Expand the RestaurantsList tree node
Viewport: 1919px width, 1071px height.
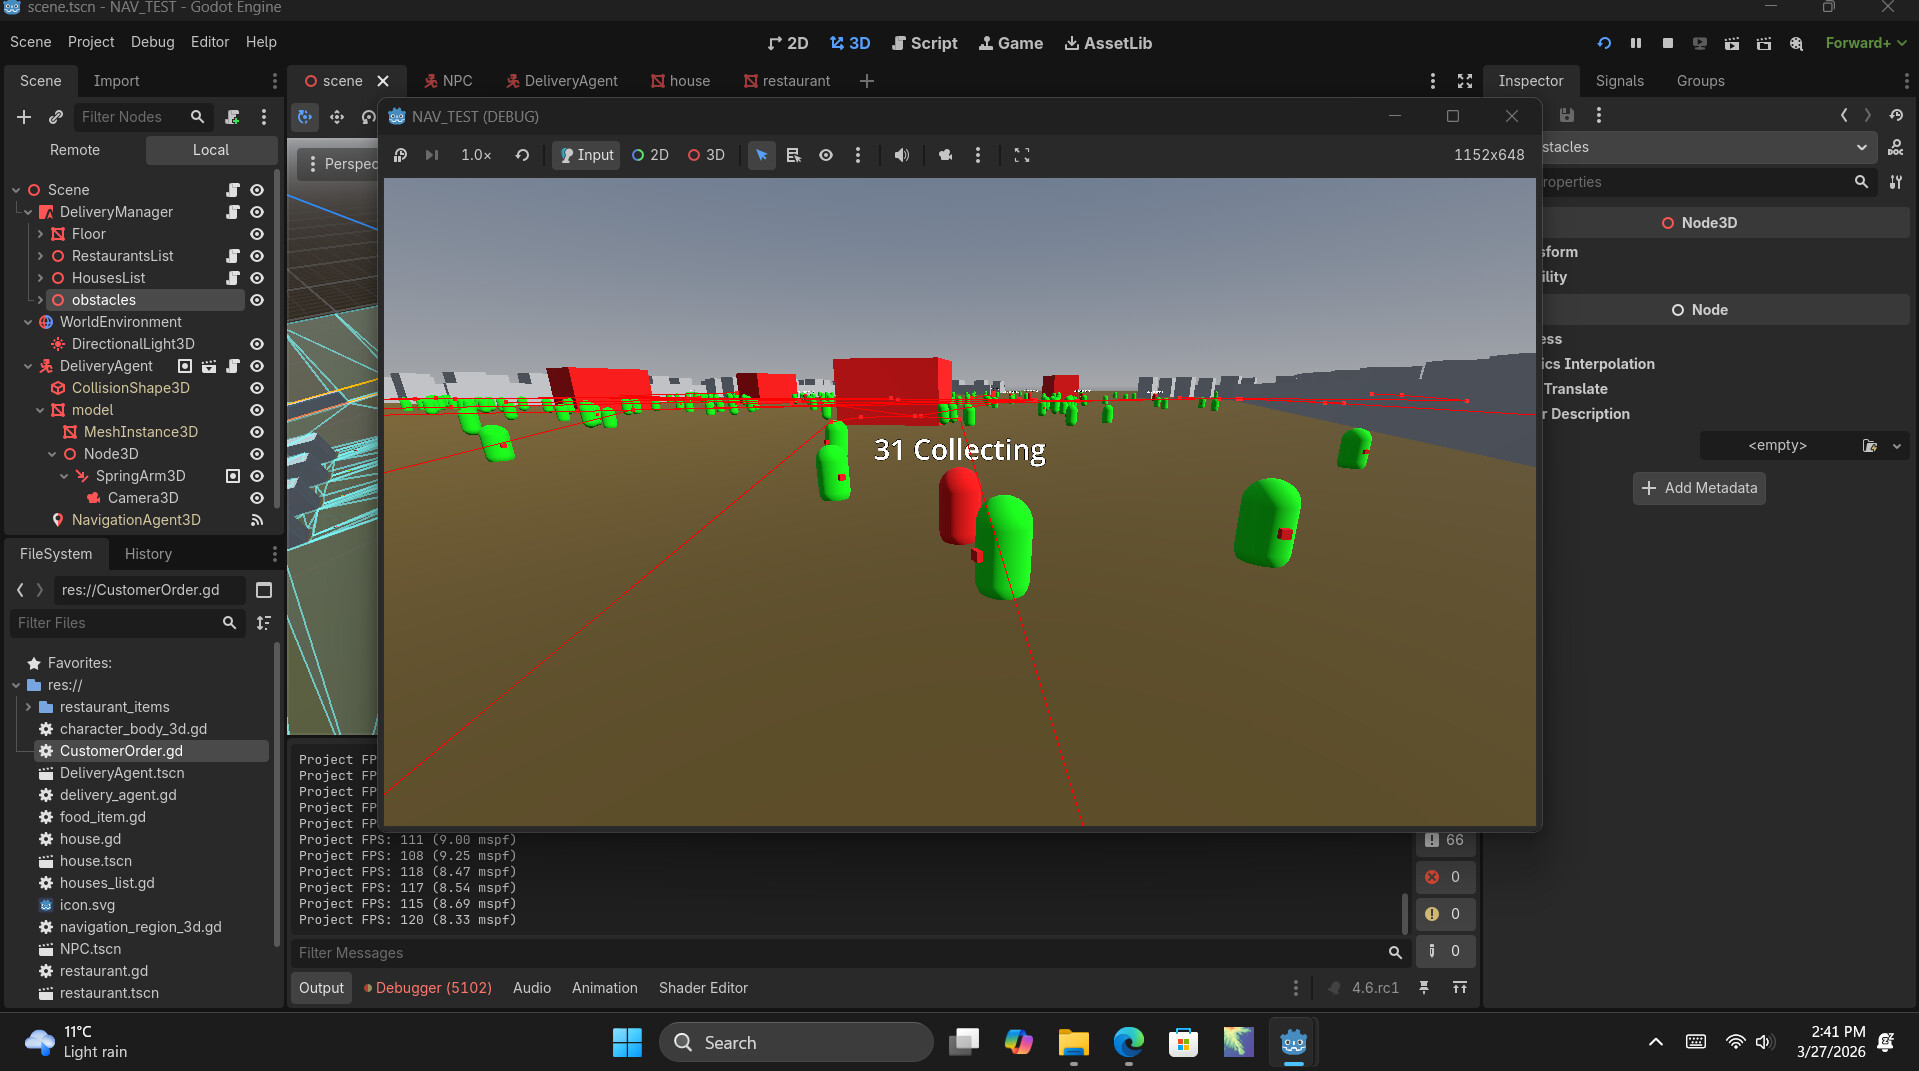click(x=40, y=256)
